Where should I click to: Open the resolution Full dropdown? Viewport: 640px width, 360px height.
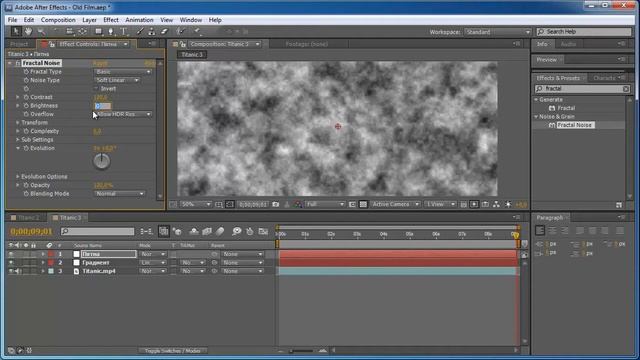coord(325,204)
